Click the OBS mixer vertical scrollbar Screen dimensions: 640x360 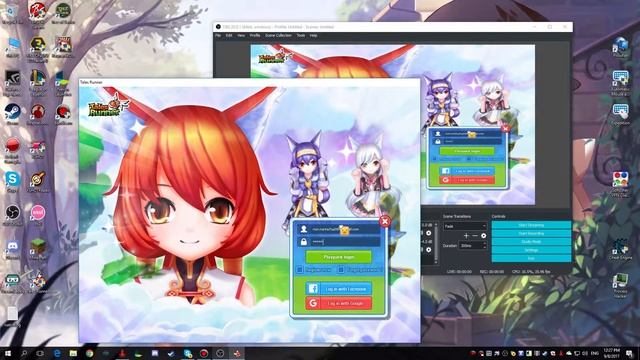click(x=436, y=242)
